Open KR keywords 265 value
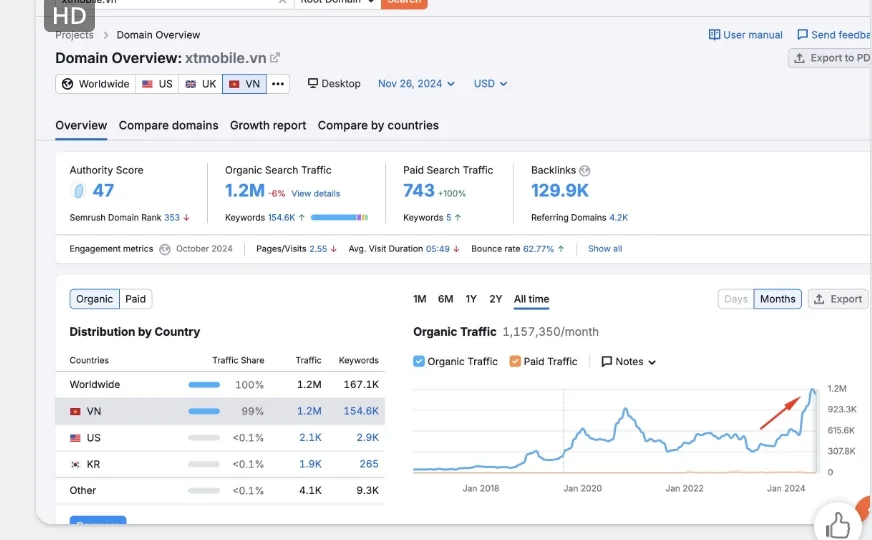The image size is (872, 540). (369, 464)
